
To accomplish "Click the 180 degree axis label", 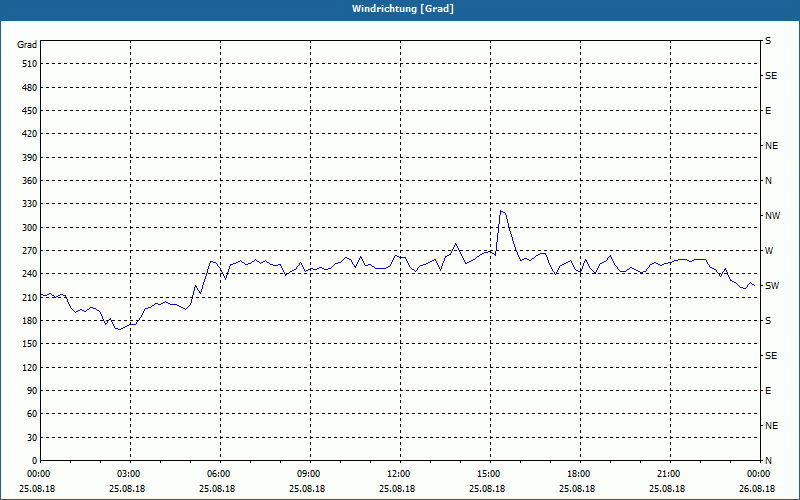I will tap(30, 321).
